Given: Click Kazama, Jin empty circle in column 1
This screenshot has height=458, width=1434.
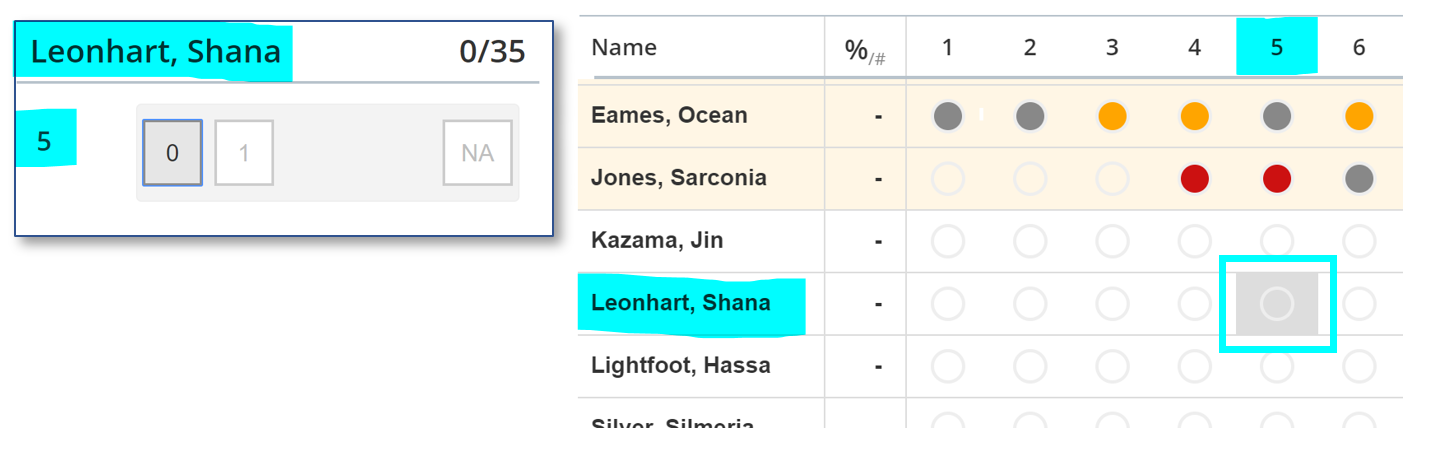Looking at the screenshot, I should (x=948, y=241).
